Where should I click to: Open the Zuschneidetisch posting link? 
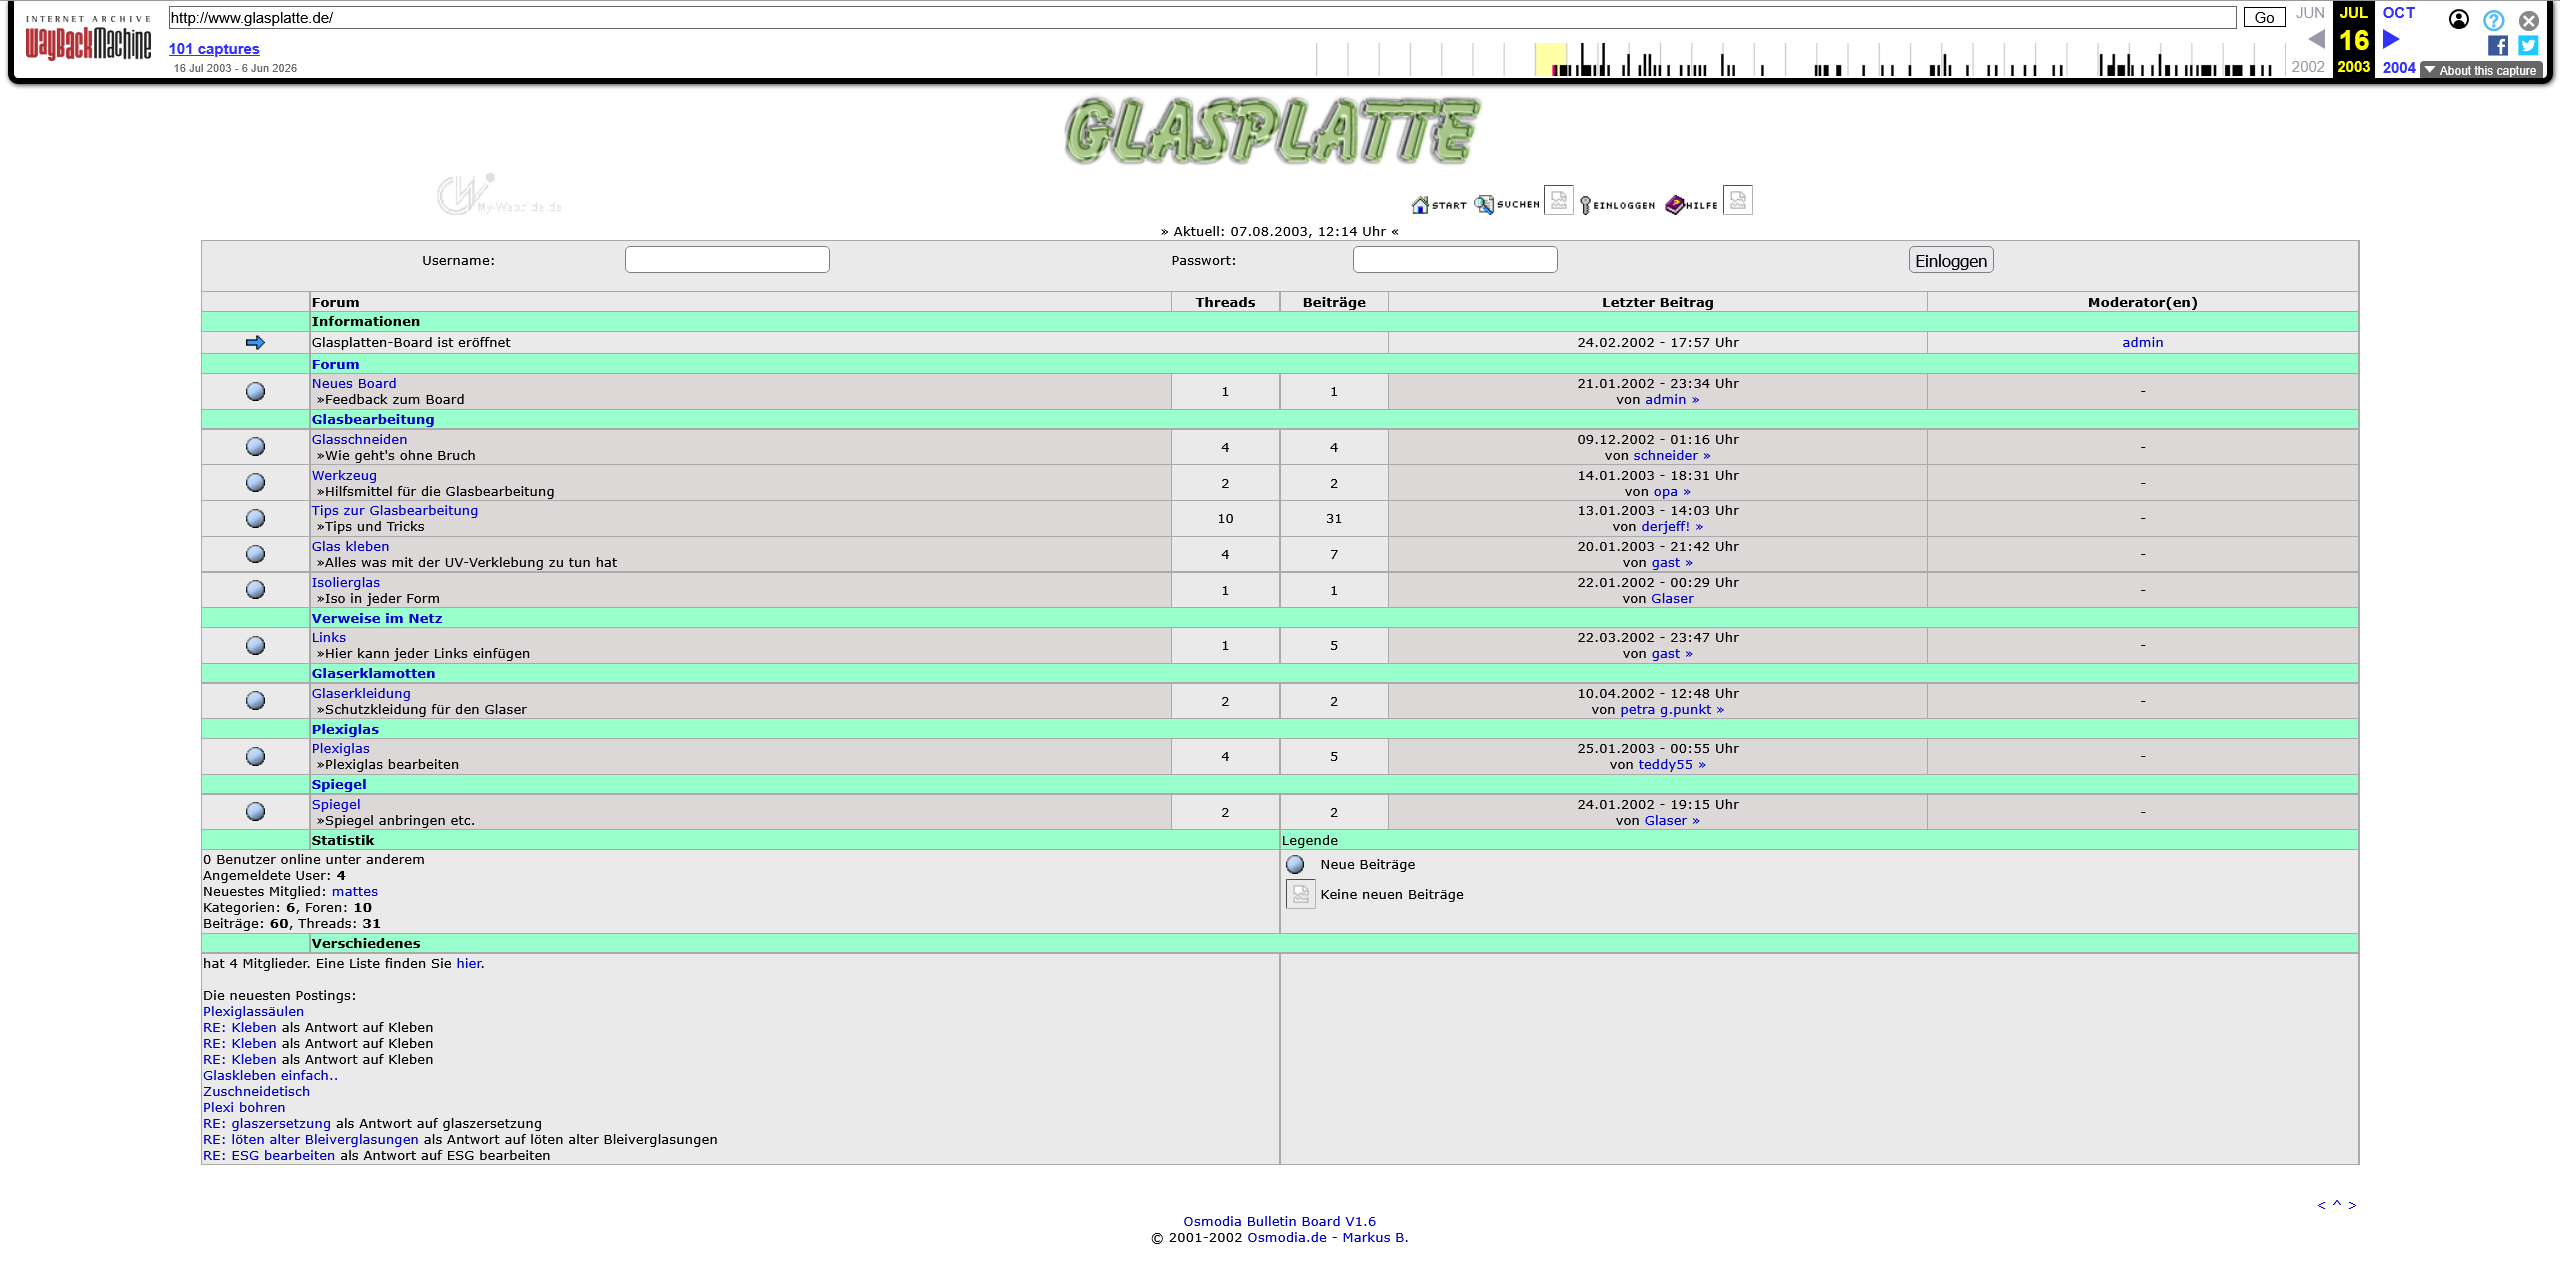click(x=256, y=1091)
